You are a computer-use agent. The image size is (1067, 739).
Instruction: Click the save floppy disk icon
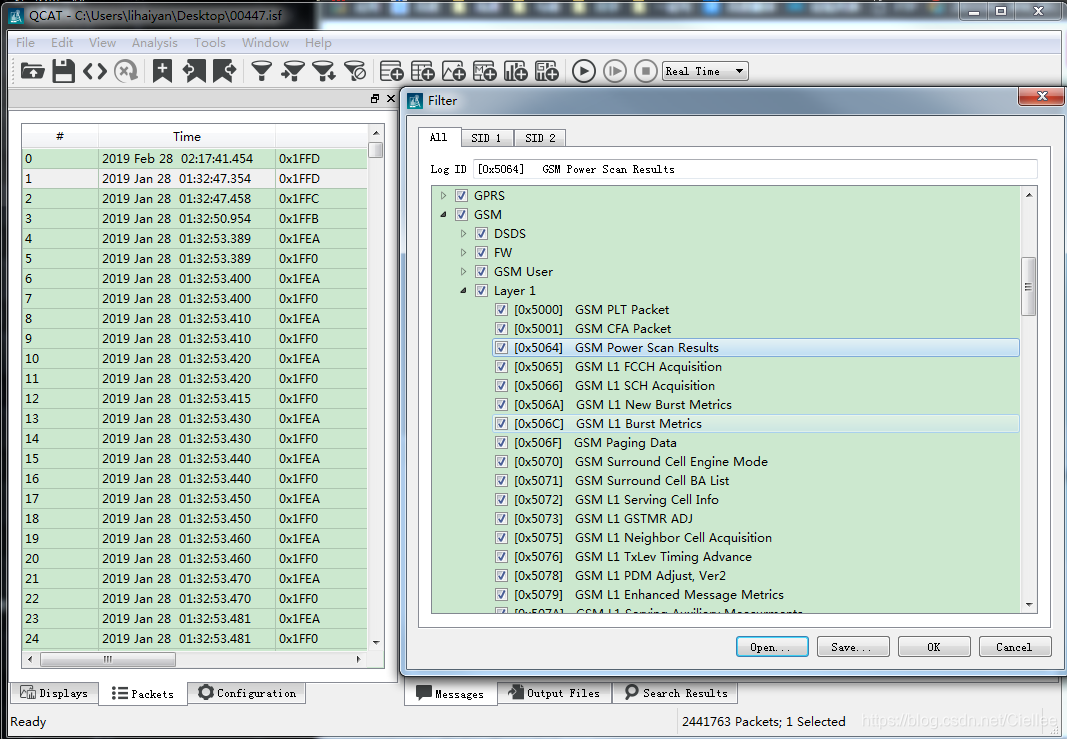[63, 71]
